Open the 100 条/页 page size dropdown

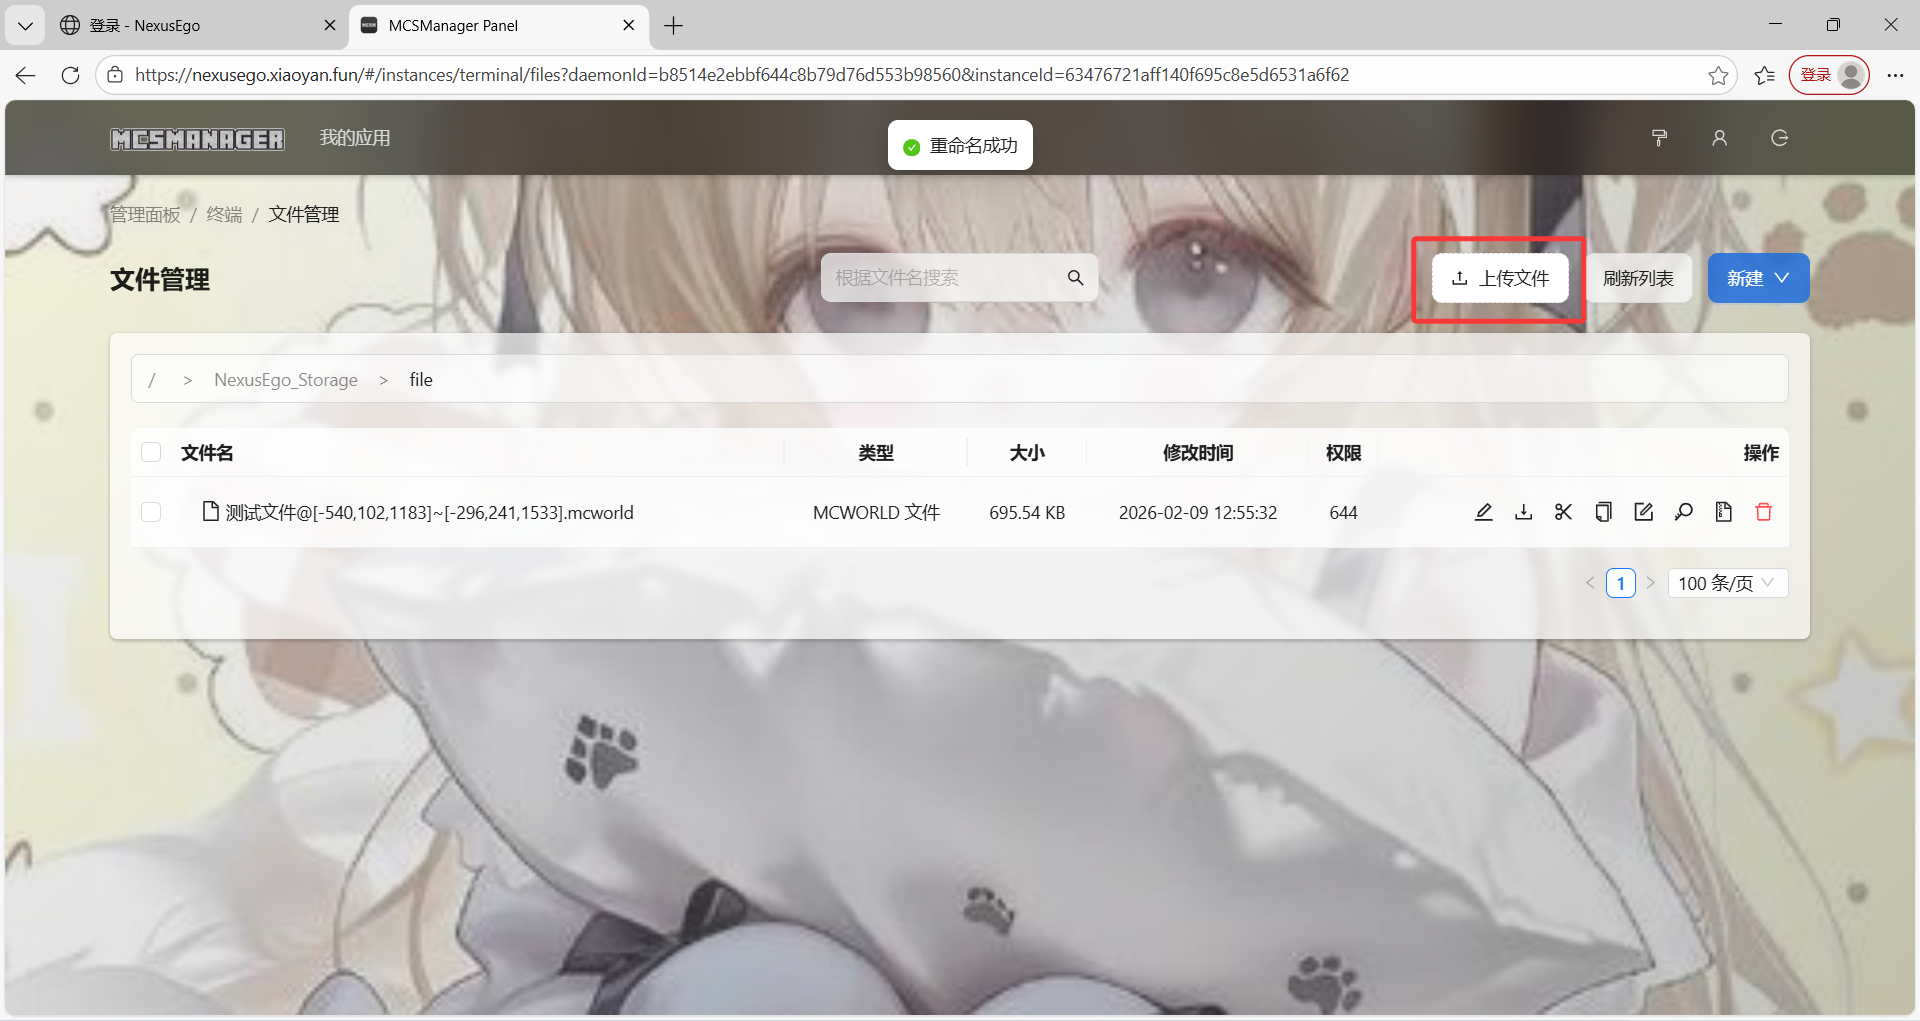point(1727,583)
